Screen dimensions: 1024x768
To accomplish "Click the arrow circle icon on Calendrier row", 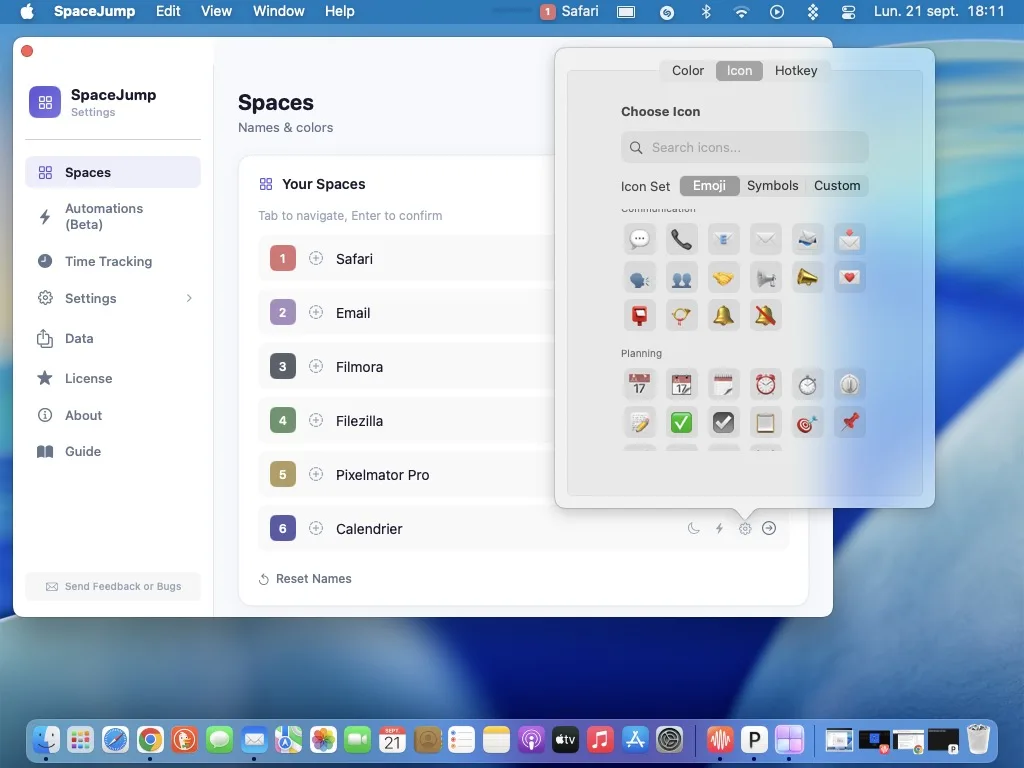I will pos(769,528).
